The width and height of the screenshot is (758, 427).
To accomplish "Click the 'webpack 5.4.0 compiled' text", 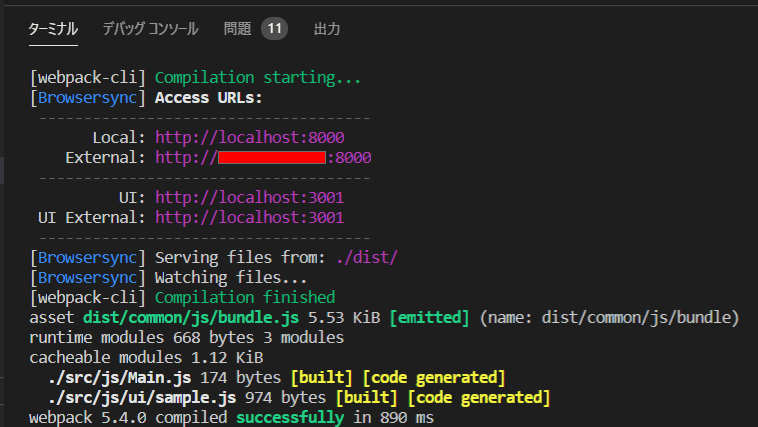I will 128,418.
